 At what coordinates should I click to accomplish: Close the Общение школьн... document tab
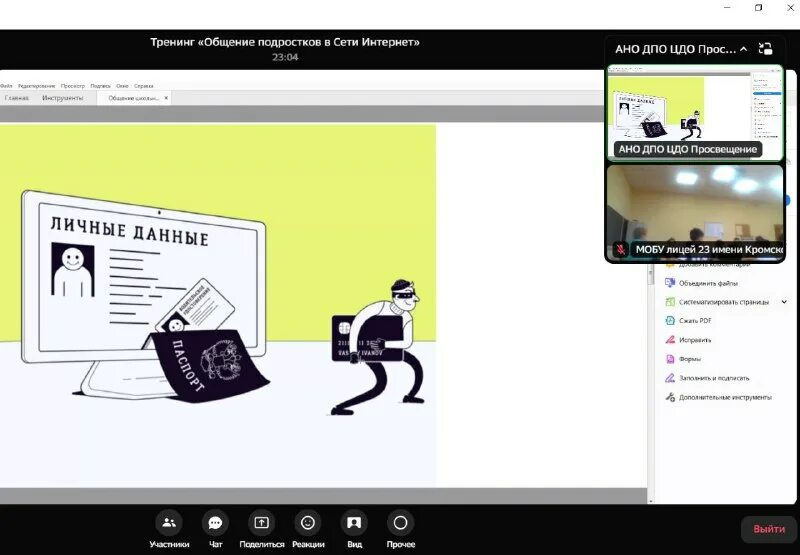pos(166,98)
